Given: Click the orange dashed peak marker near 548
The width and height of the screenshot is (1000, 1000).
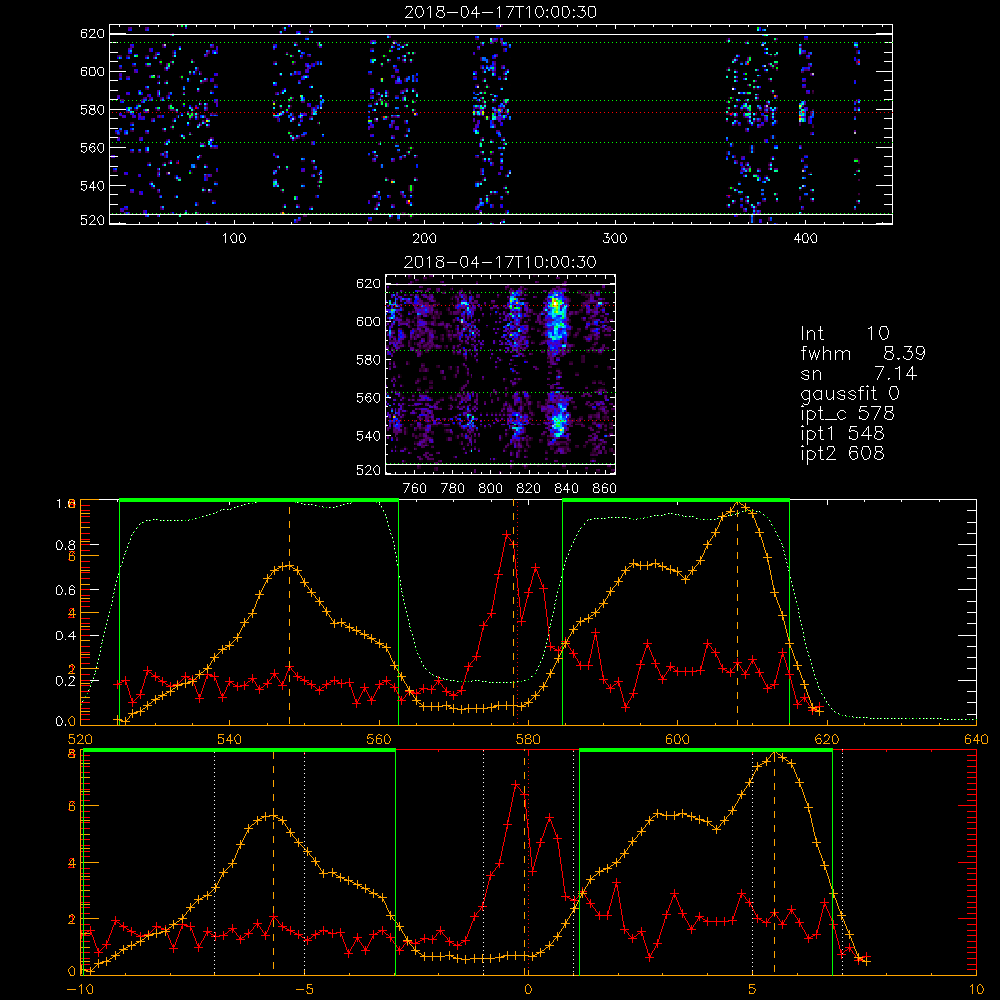Looking at the screenshot, I should 290,614.
